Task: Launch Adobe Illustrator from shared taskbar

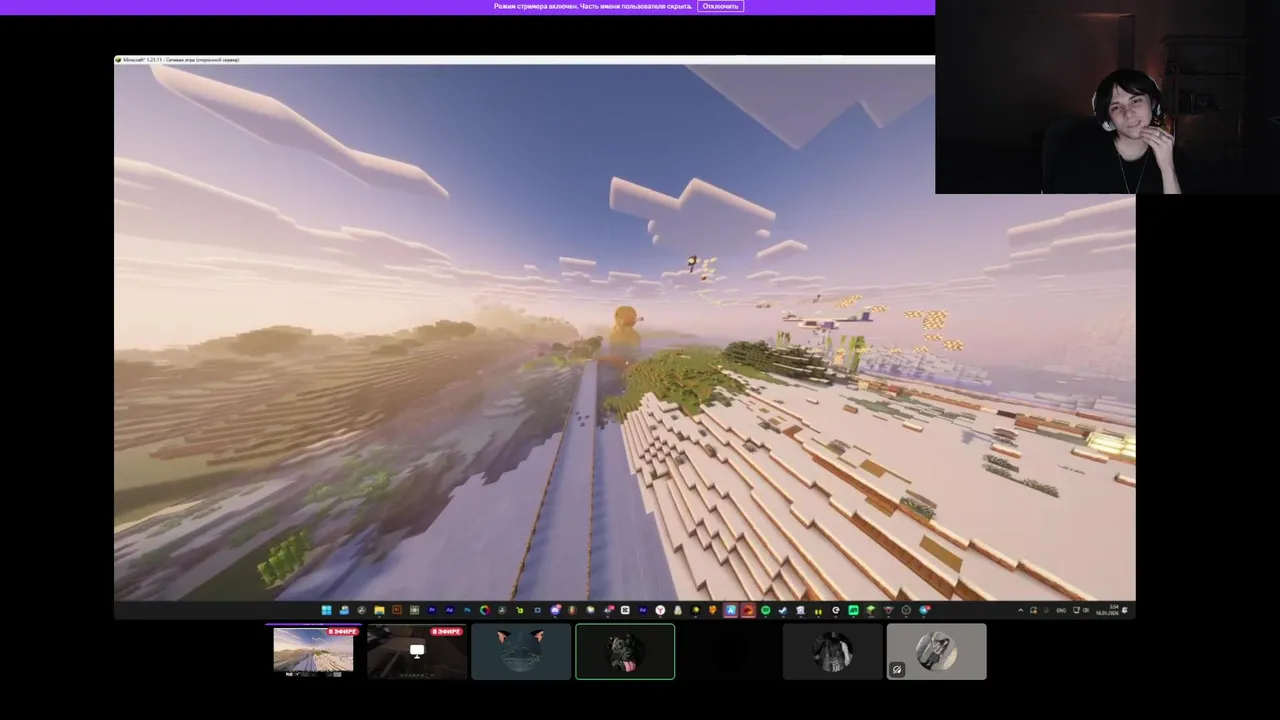Action: 397,610
